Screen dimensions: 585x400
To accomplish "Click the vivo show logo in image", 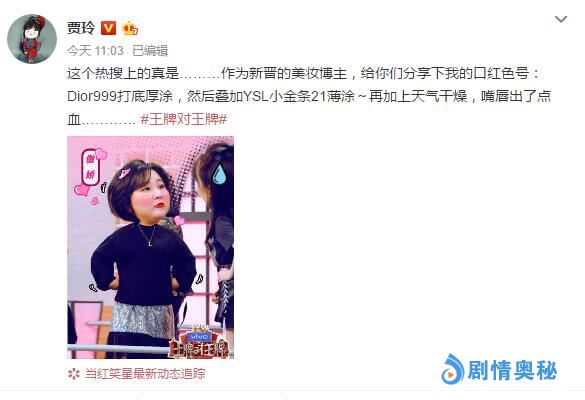I will pyautogui.click(x=200, y=337).
